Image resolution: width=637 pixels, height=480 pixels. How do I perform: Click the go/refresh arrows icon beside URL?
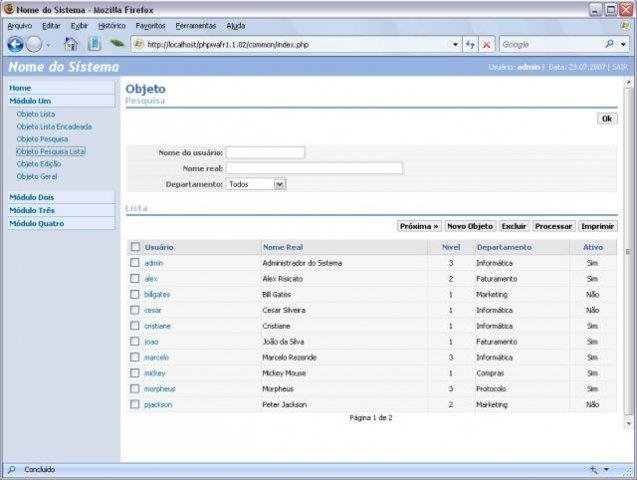pos(470,45)
